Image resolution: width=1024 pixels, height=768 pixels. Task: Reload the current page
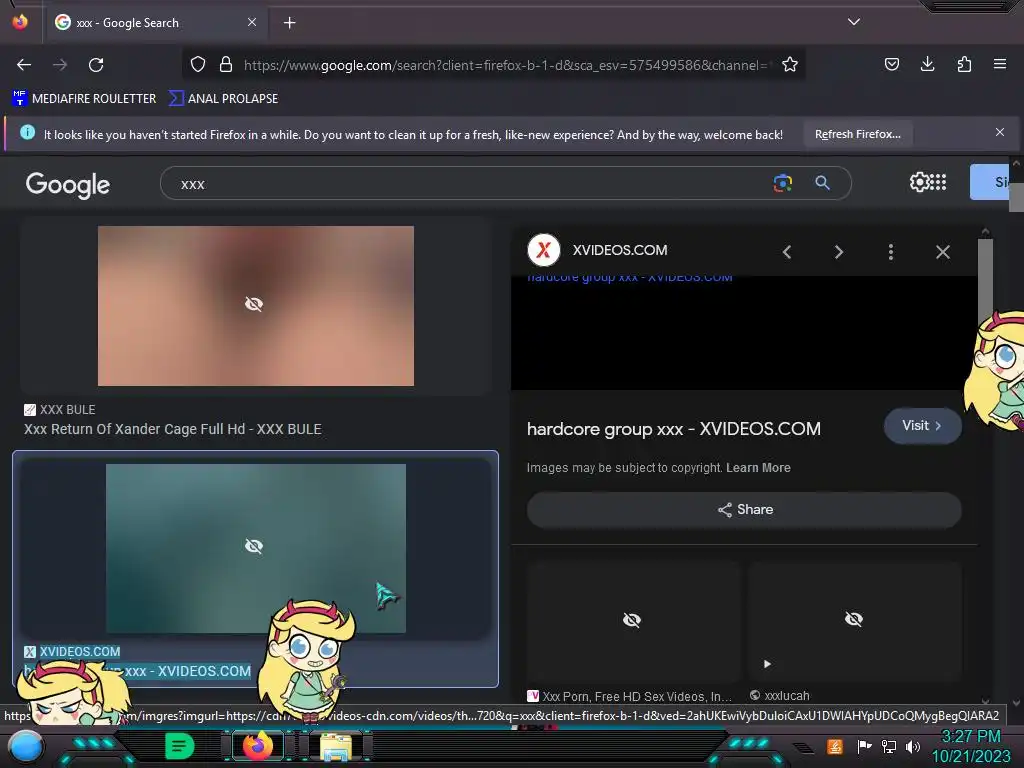click(x=96, y=65)
